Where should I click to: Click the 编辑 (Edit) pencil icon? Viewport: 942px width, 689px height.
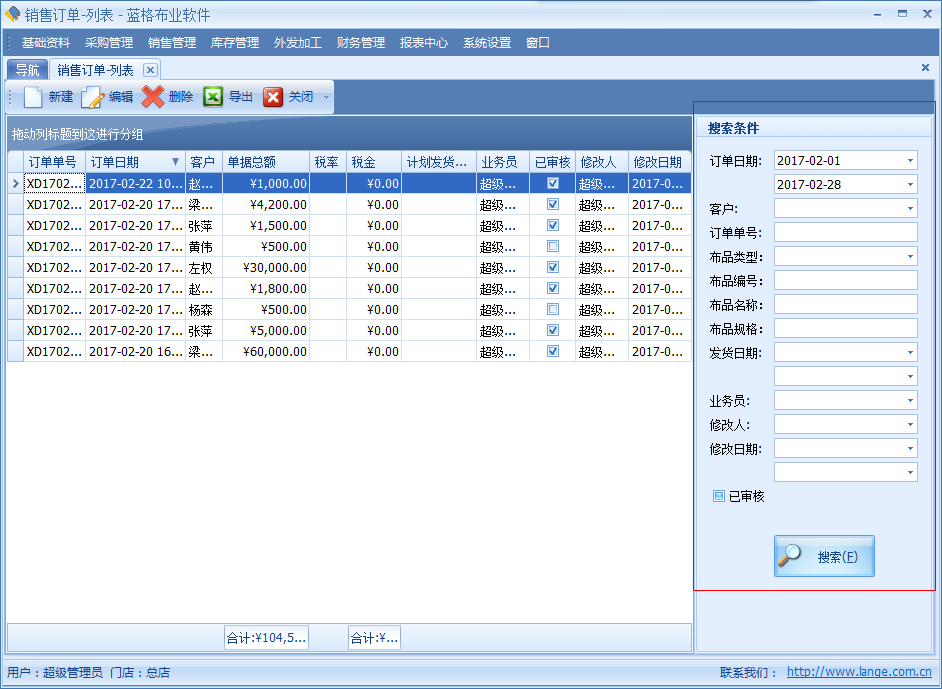coord(93,97)
